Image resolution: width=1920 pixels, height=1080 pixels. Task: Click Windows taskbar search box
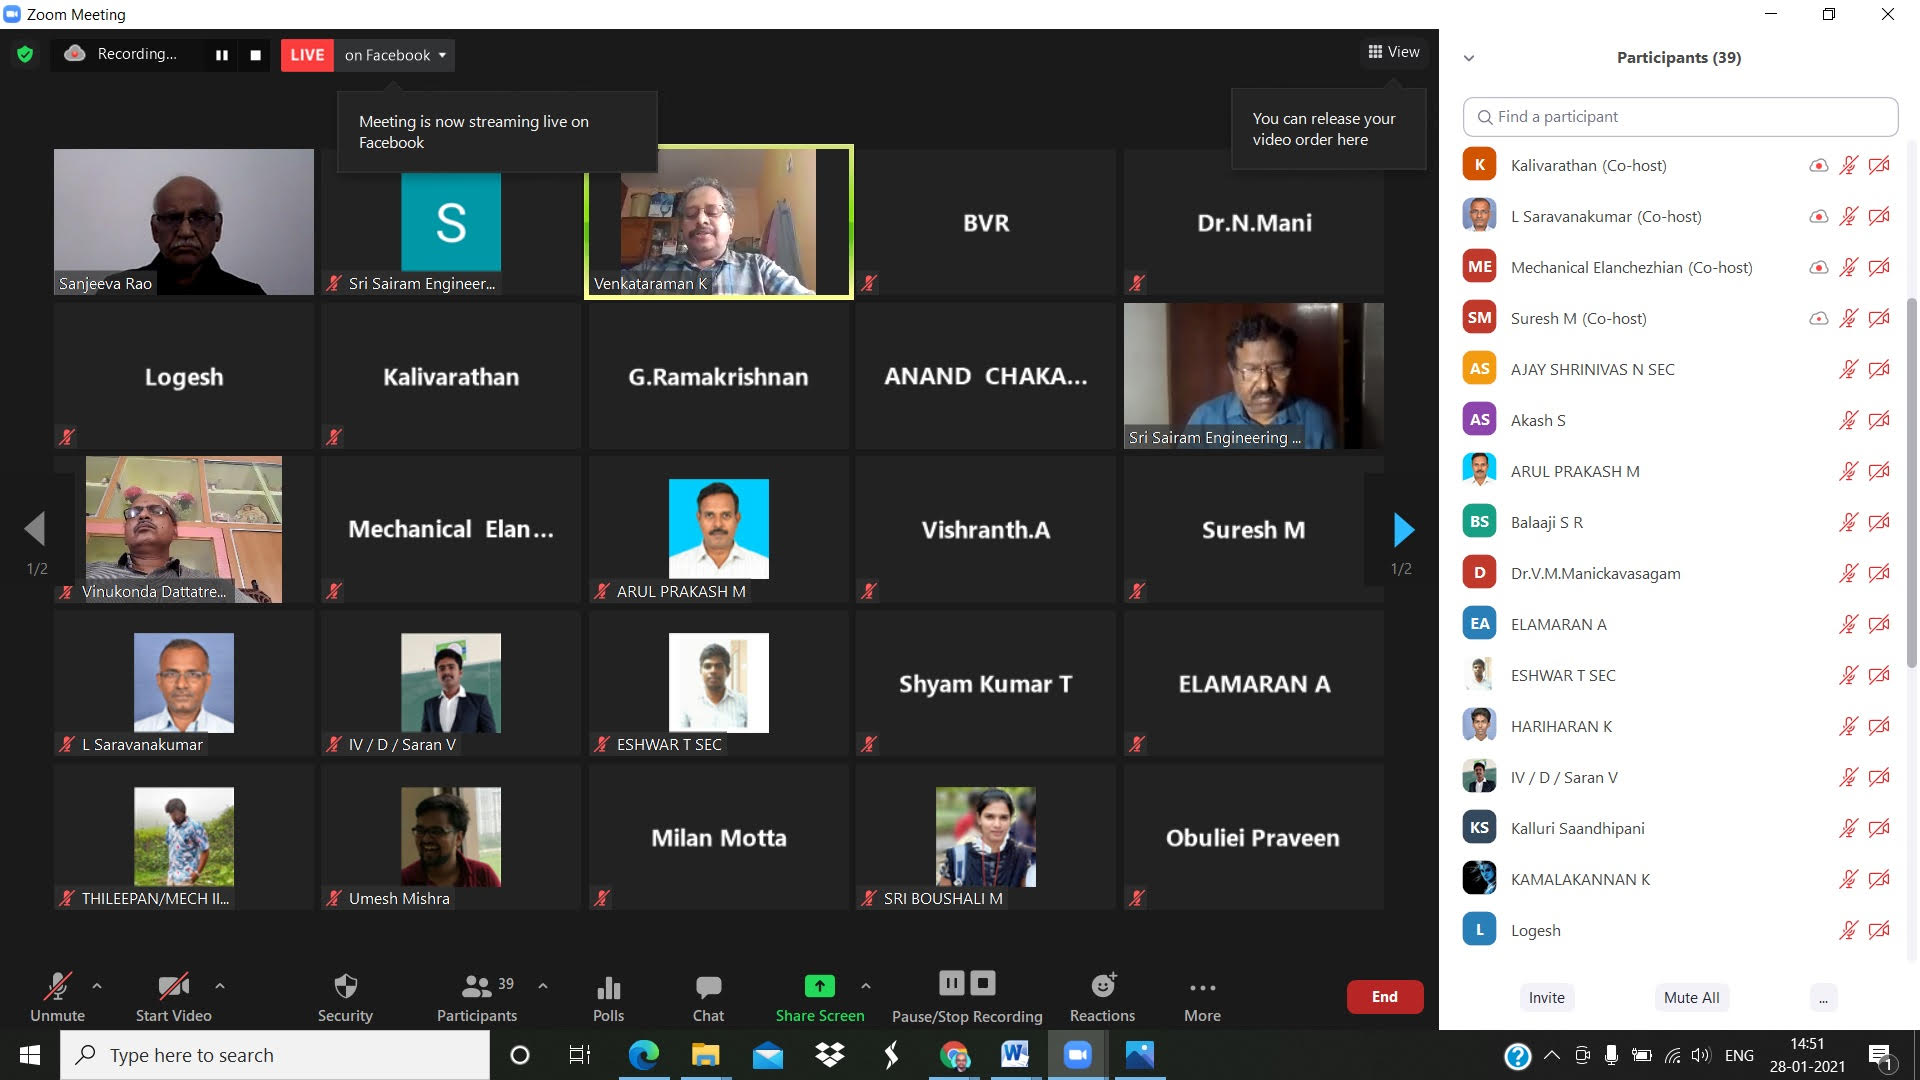coord(275,1055)
